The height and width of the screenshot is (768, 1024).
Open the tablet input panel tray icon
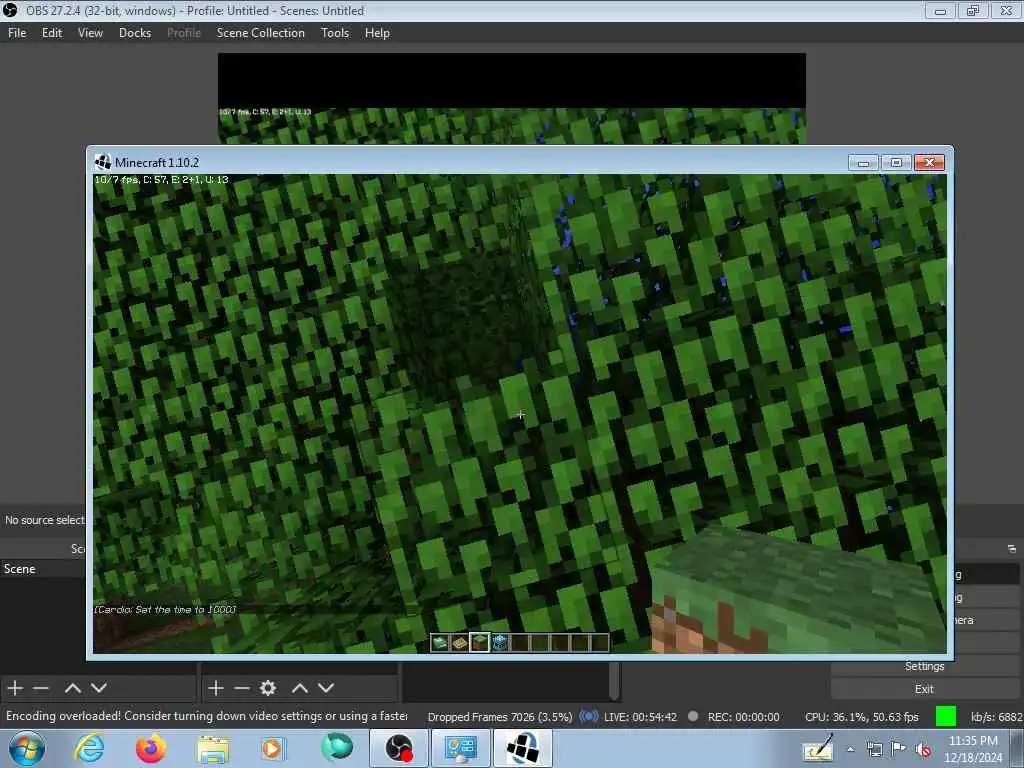pyautogui.click(x=818, y=748)
